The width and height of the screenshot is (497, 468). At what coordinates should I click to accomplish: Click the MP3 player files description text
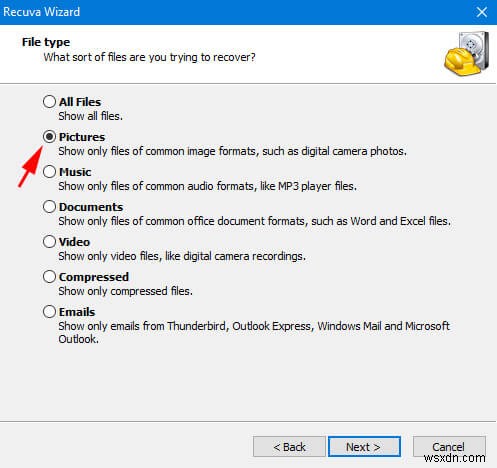click(x=208, y=186)
